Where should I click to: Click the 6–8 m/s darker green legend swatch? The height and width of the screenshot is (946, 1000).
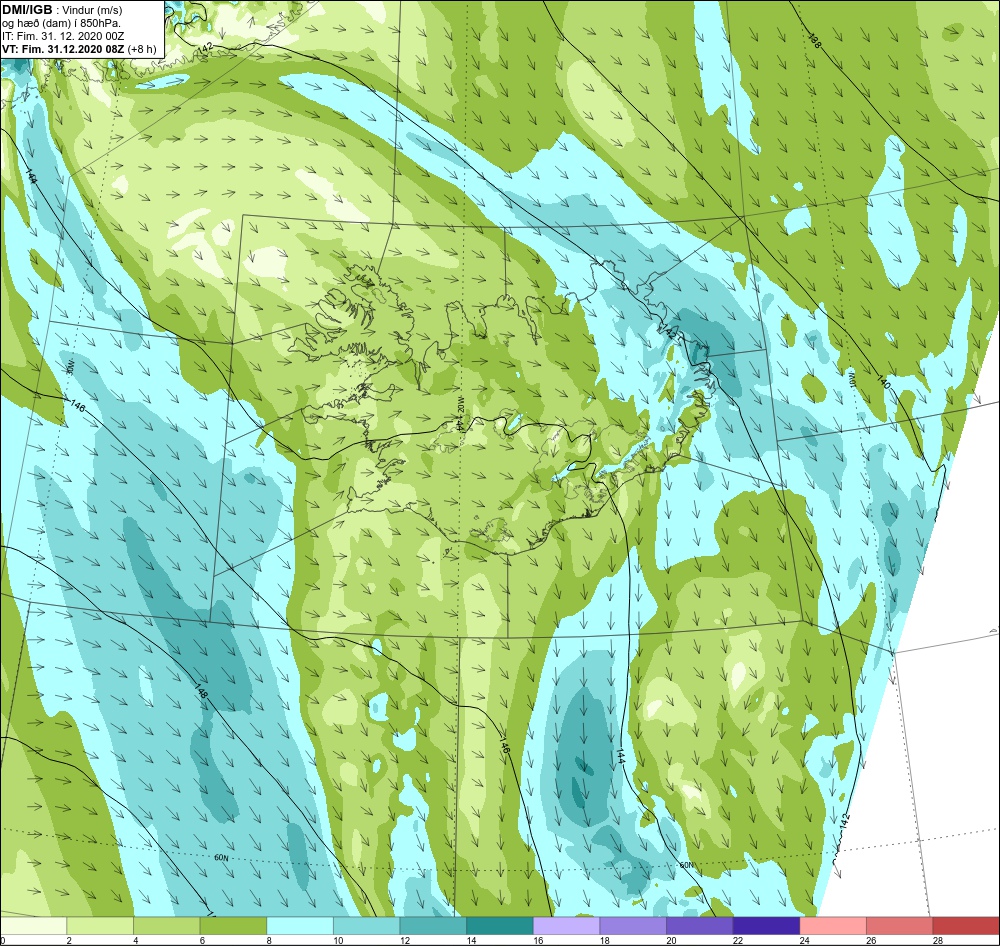(233, 926)
